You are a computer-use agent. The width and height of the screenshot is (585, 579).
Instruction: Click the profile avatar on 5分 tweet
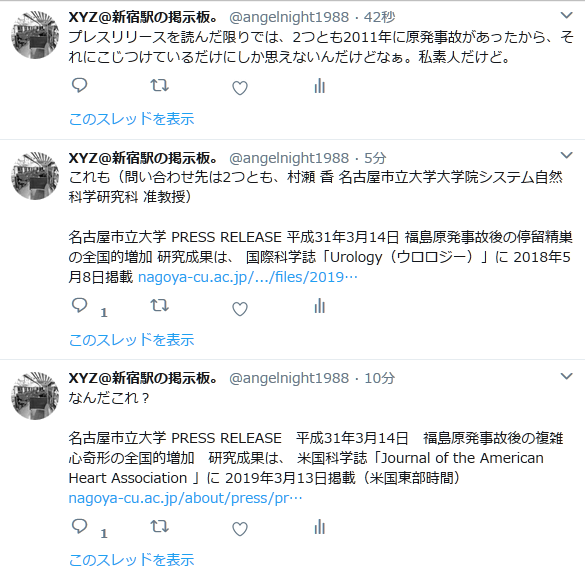(x=35, y=176)
